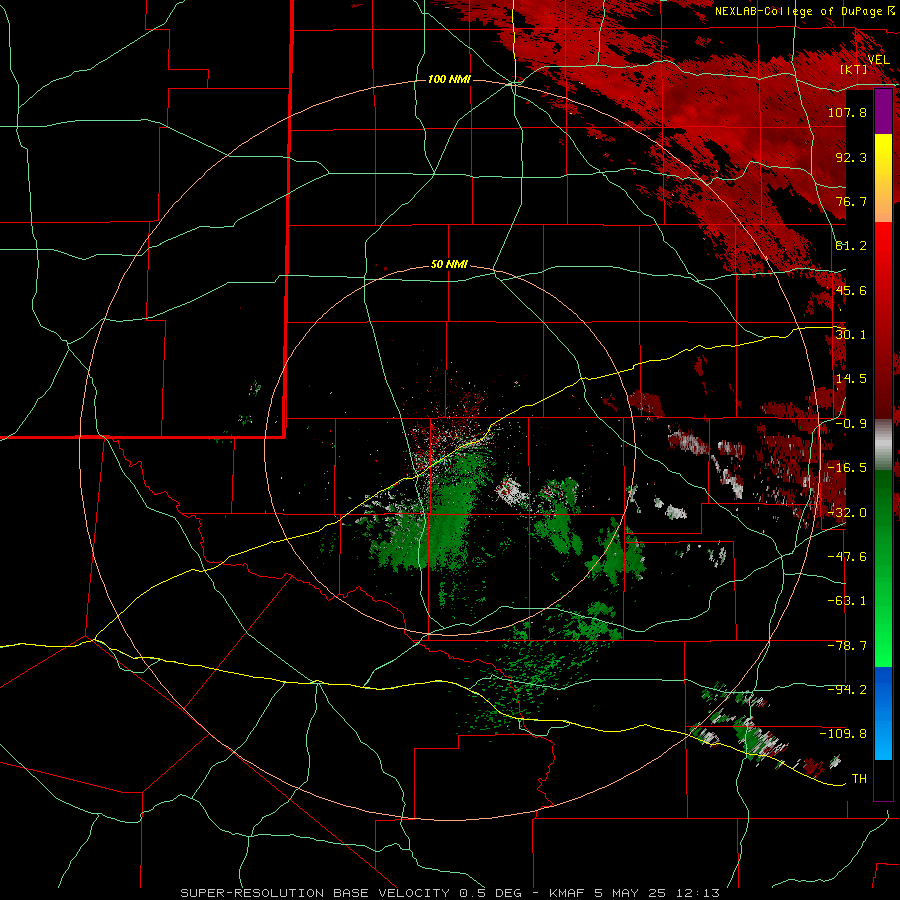Click the 100 NMI range ring label

tap(449, 79)
